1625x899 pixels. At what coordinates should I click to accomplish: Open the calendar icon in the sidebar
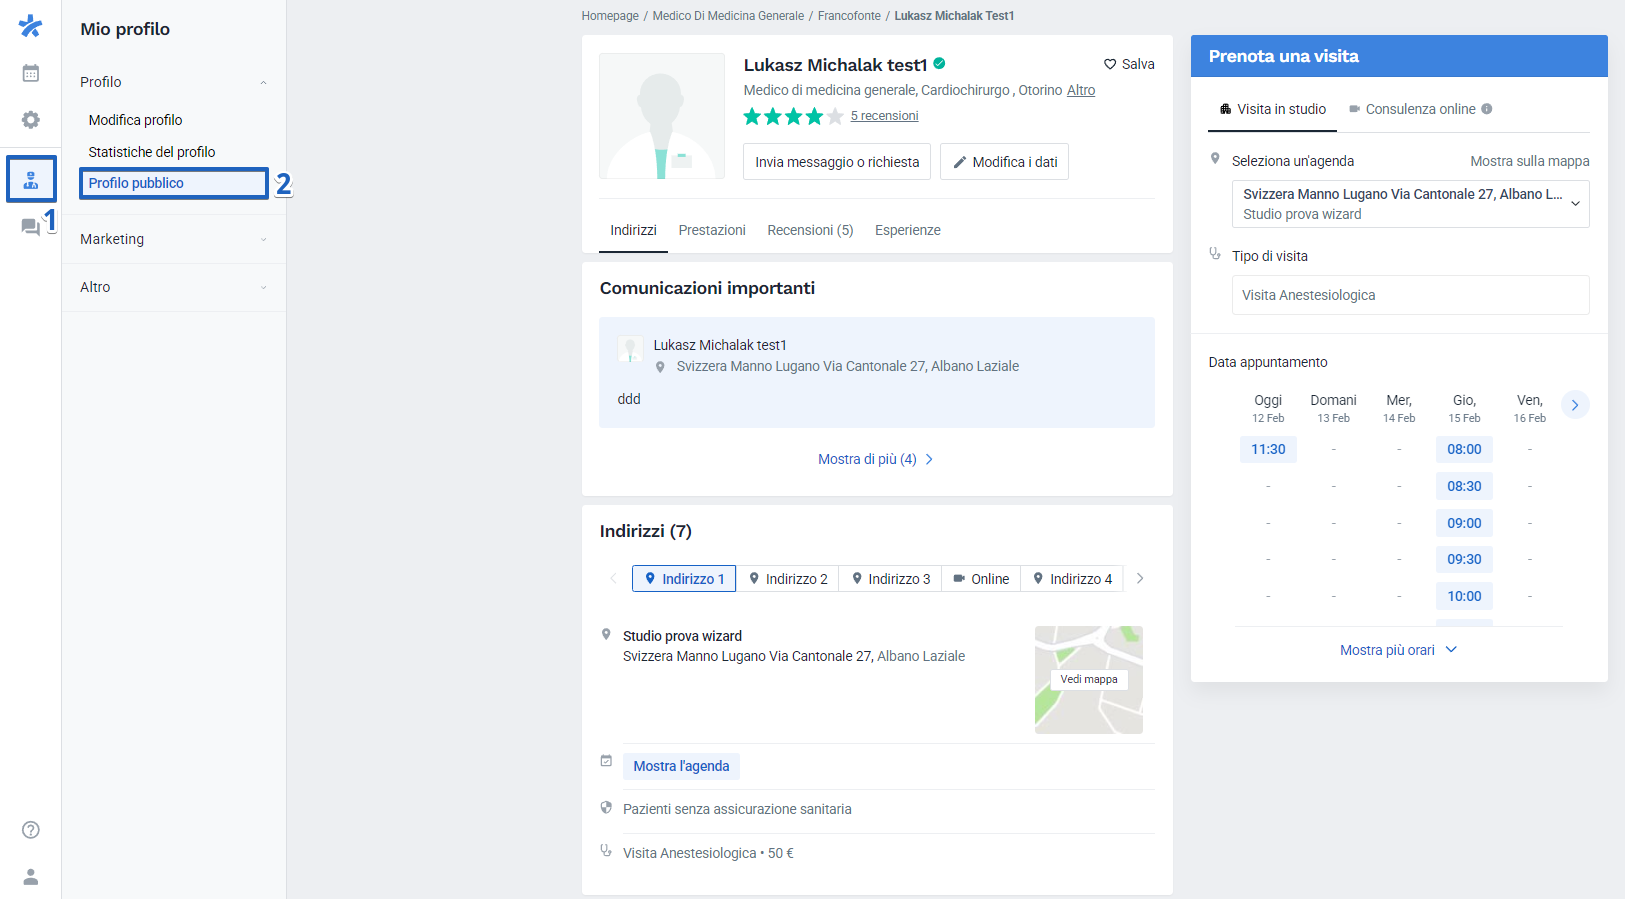31,73
